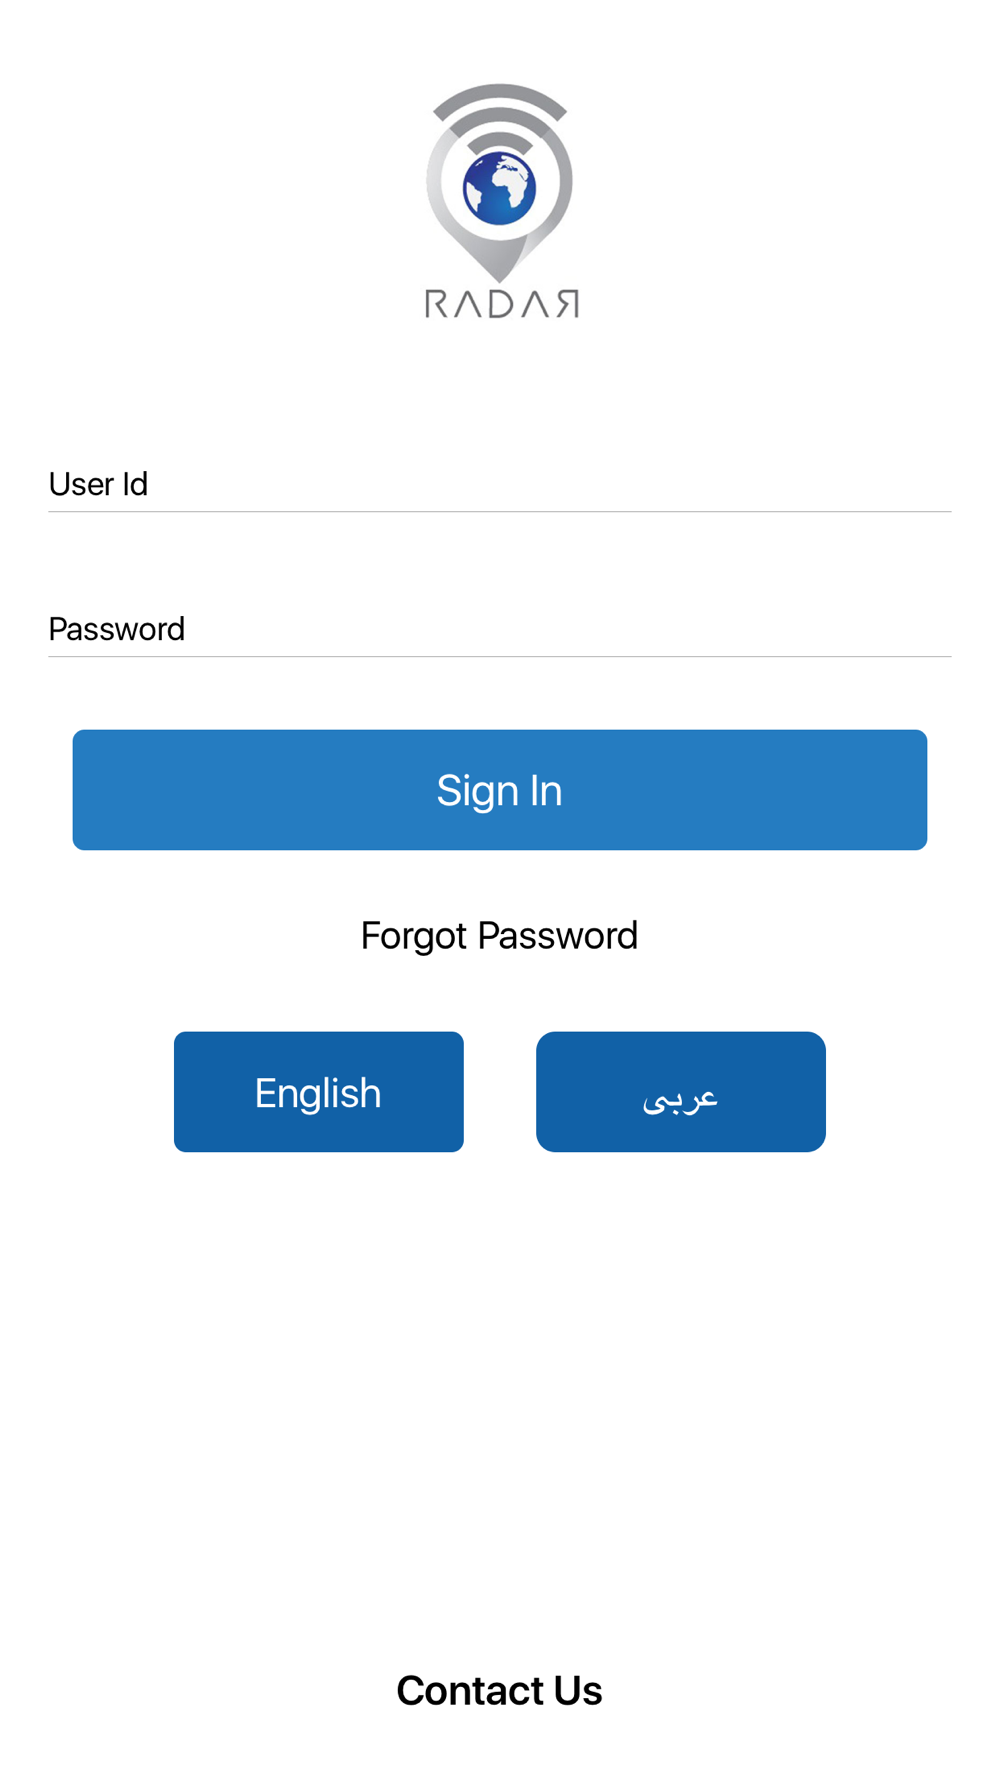Tap the Password placeholder label
The height and width of the screenshot is (1778, 1000).
click(x=117, y=629)
